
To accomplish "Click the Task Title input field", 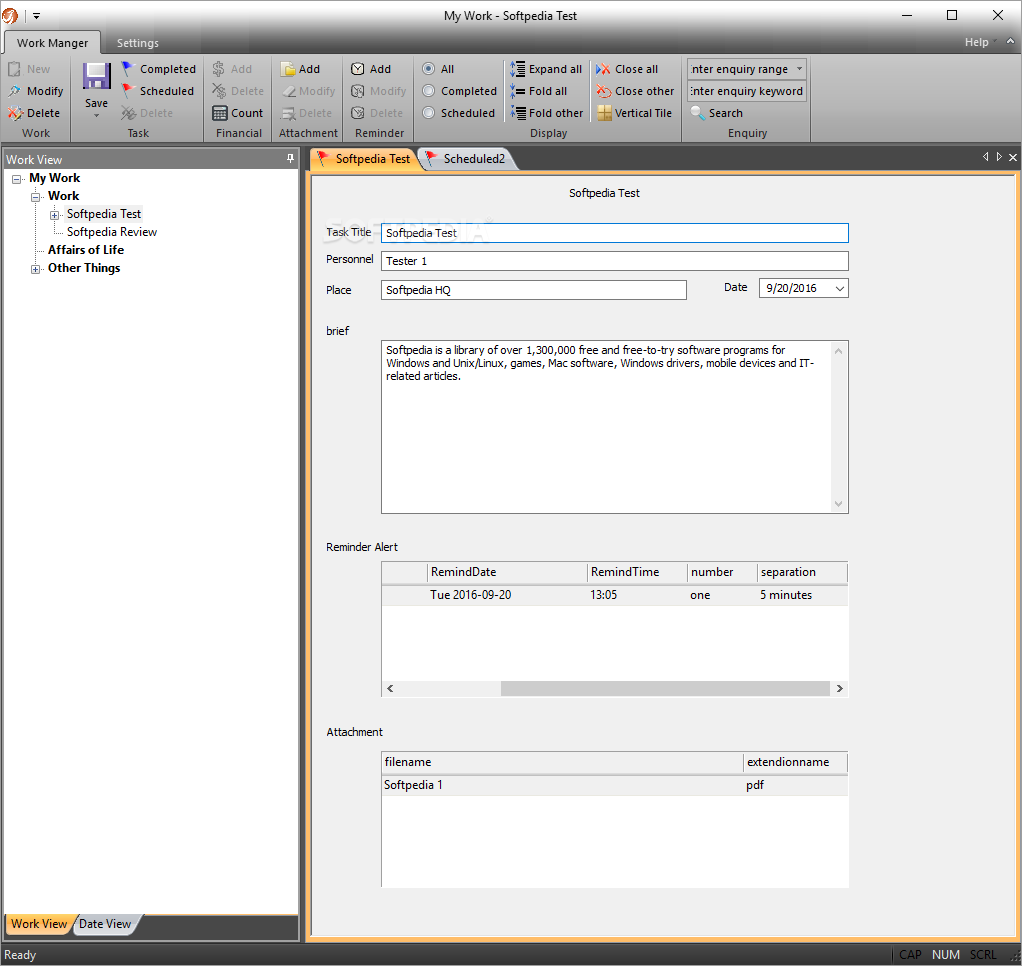I will point(614,233).
